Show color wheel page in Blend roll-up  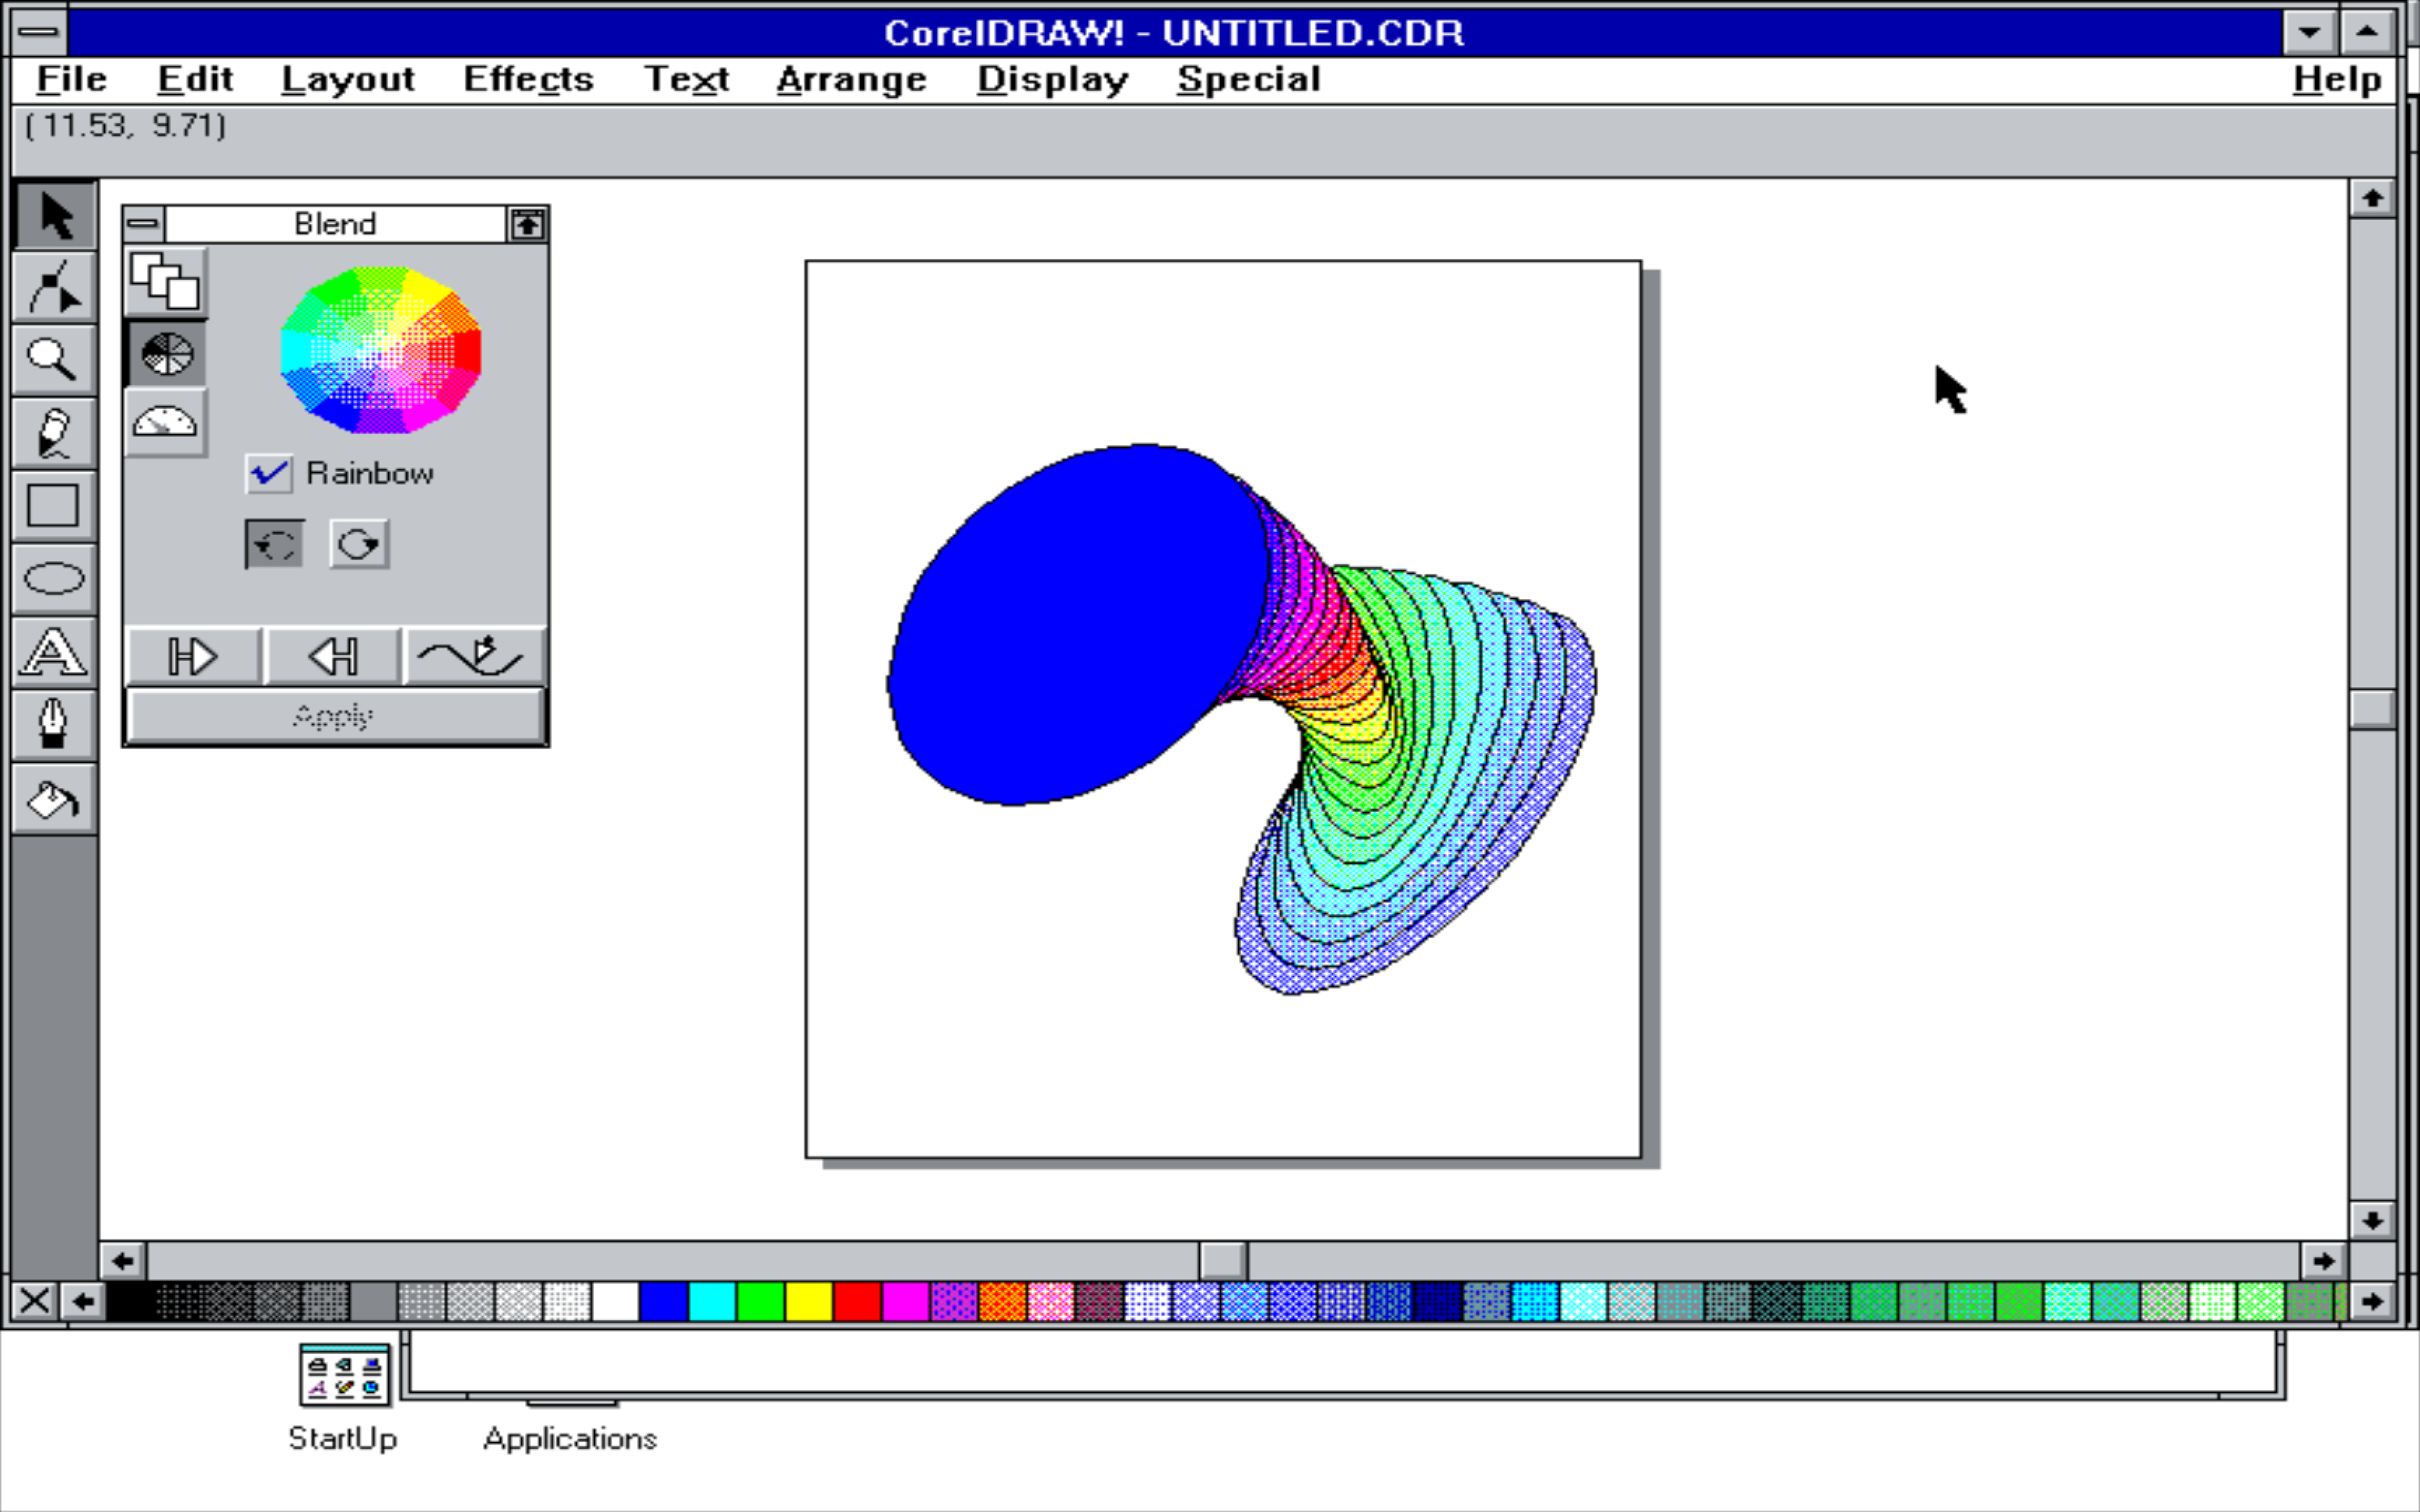(166, 353)
